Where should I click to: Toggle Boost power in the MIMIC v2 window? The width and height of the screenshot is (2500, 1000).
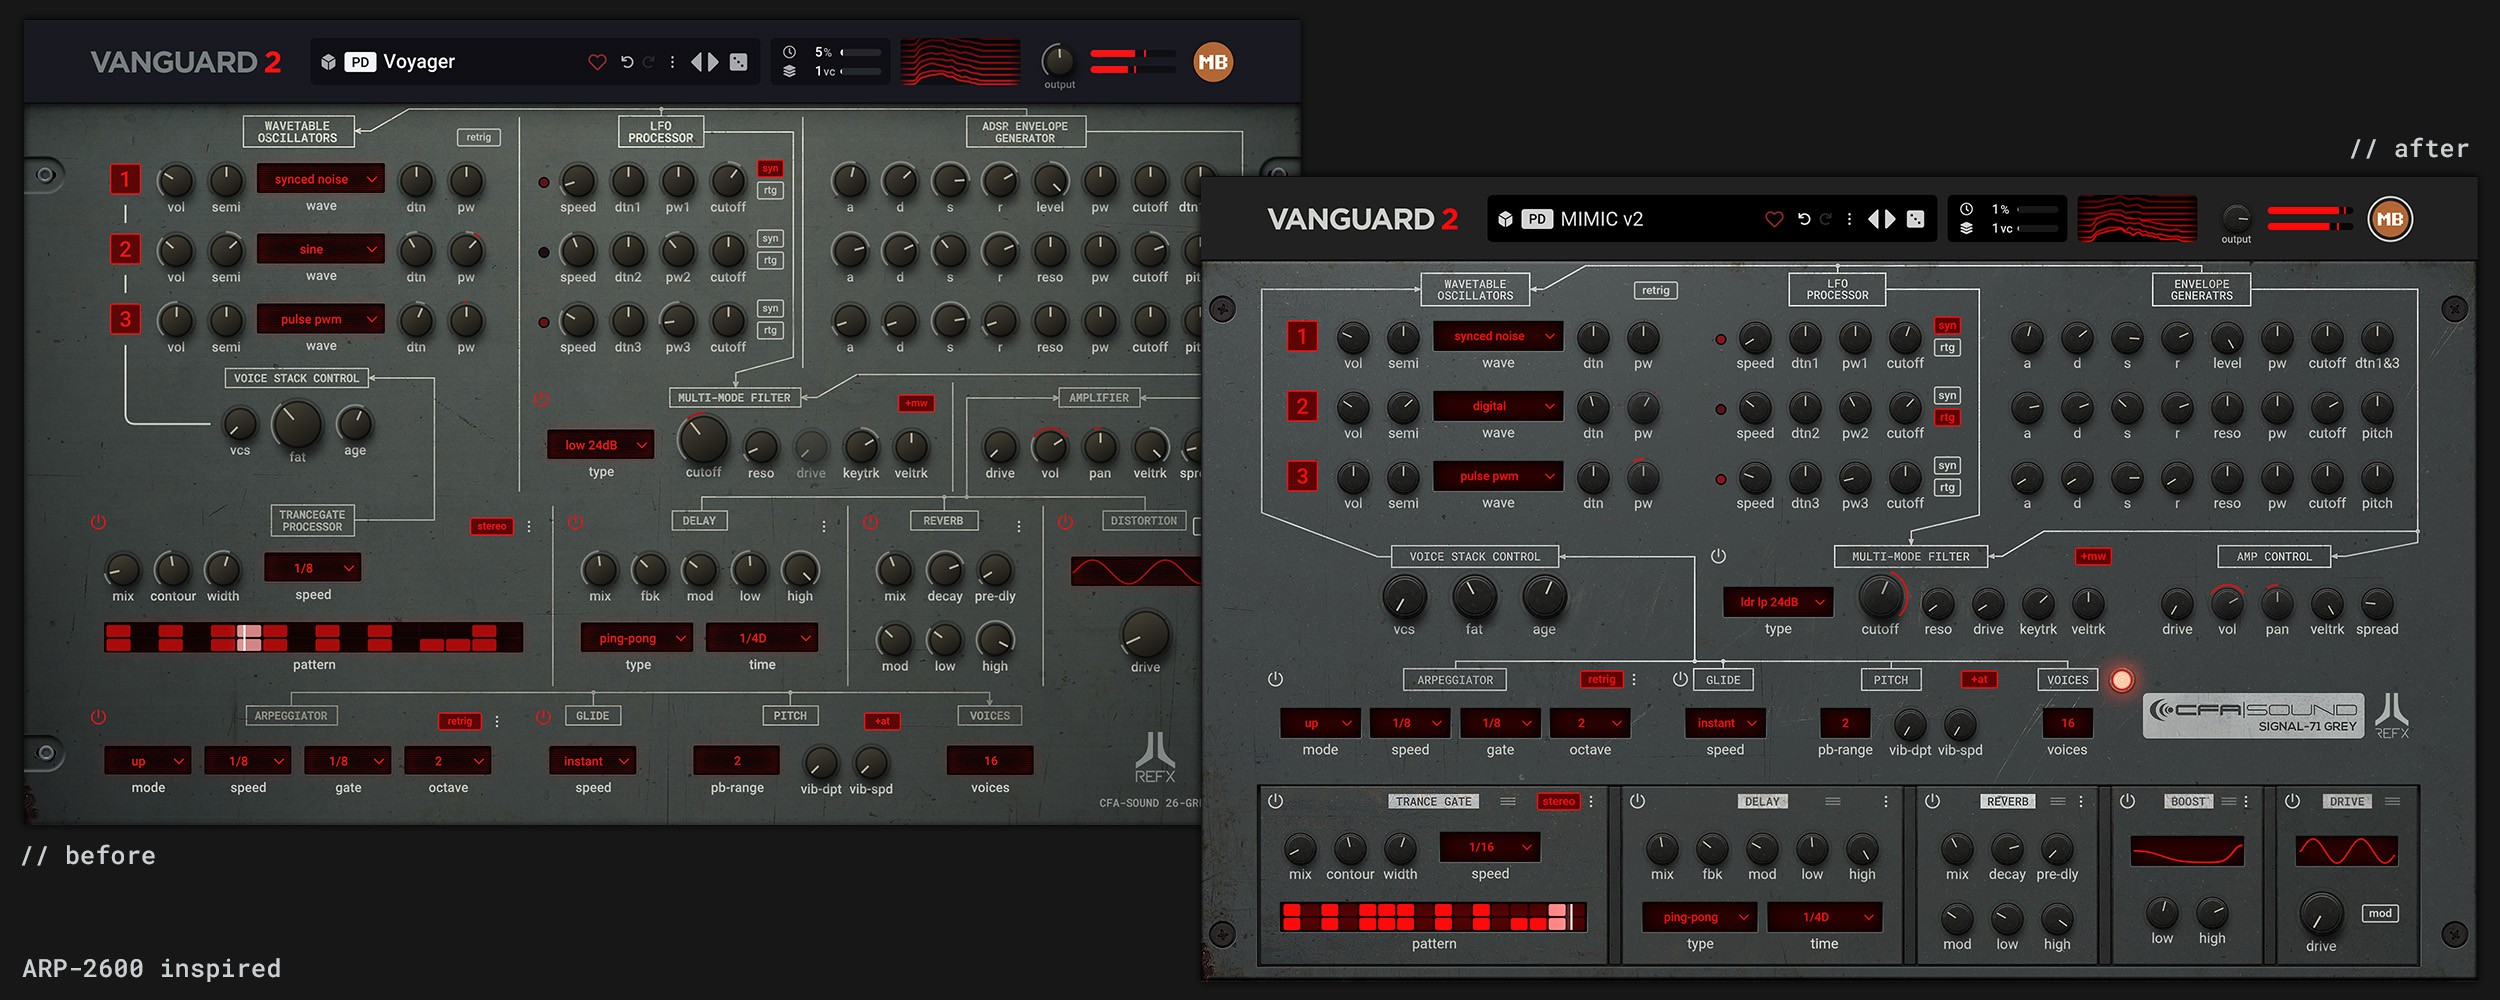tap(2127, 801)
